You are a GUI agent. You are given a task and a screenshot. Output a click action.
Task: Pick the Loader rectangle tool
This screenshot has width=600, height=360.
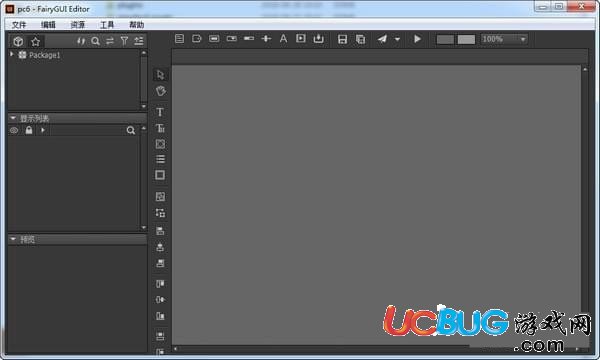160,175
